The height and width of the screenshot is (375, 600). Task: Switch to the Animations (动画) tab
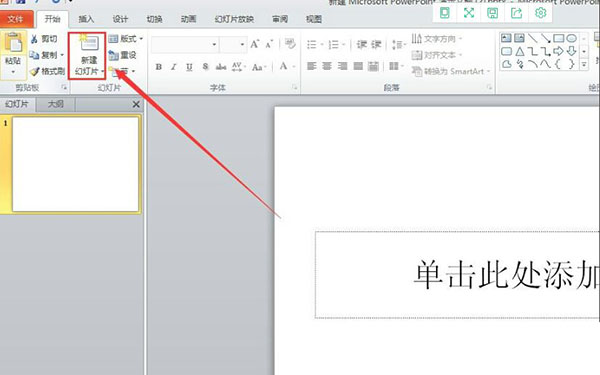(x=188, y=19)
